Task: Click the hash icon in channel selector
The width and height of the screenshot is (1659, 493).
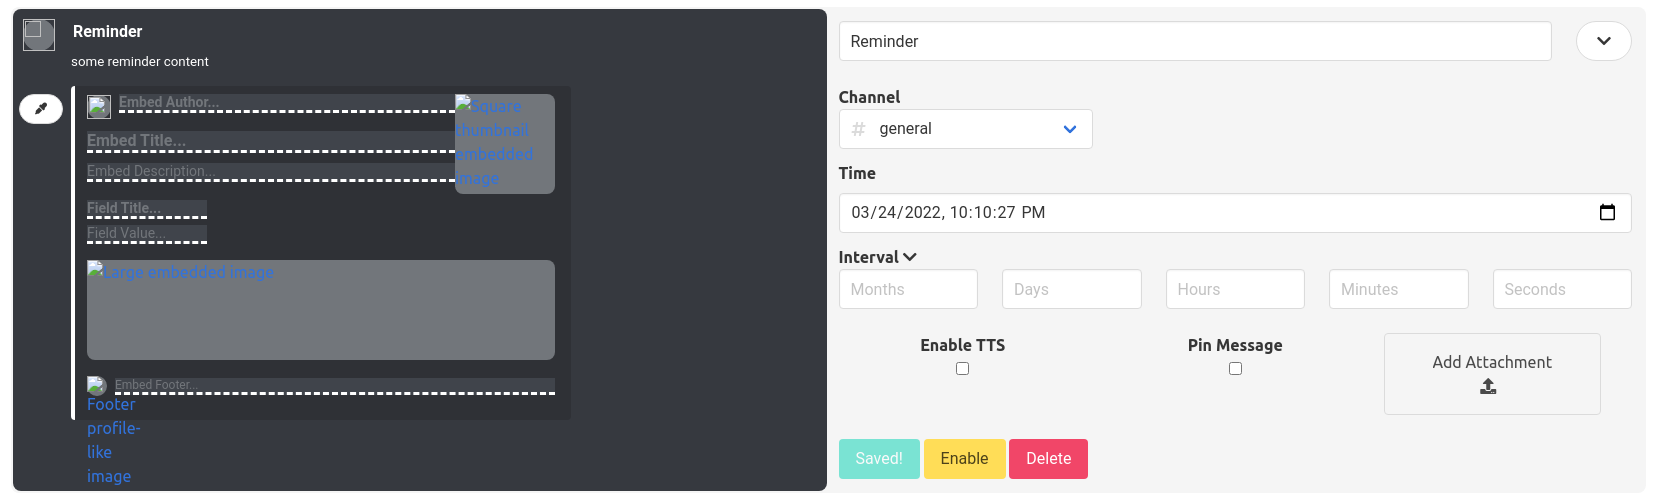Action: click(858, 129)
